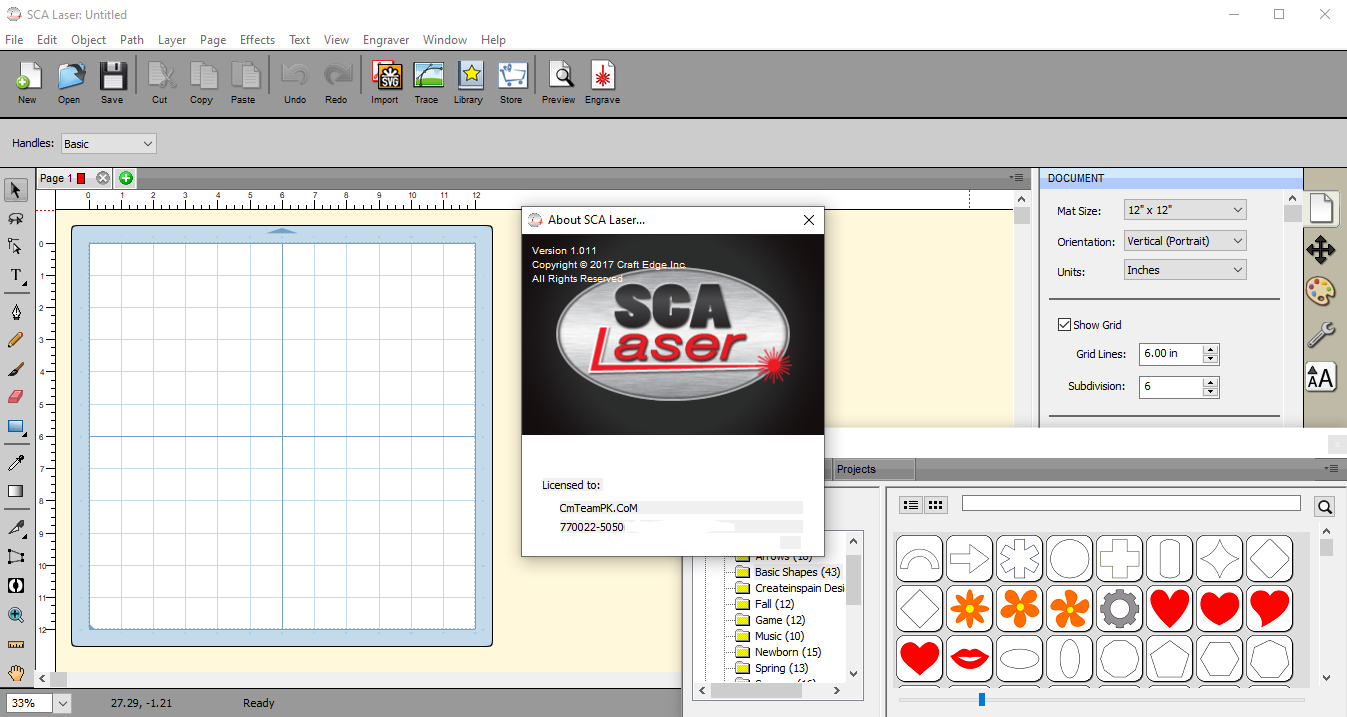Click the Copy toolbar icon
The width and height of the screenshot is (1347, 717).
pos(202,84)
